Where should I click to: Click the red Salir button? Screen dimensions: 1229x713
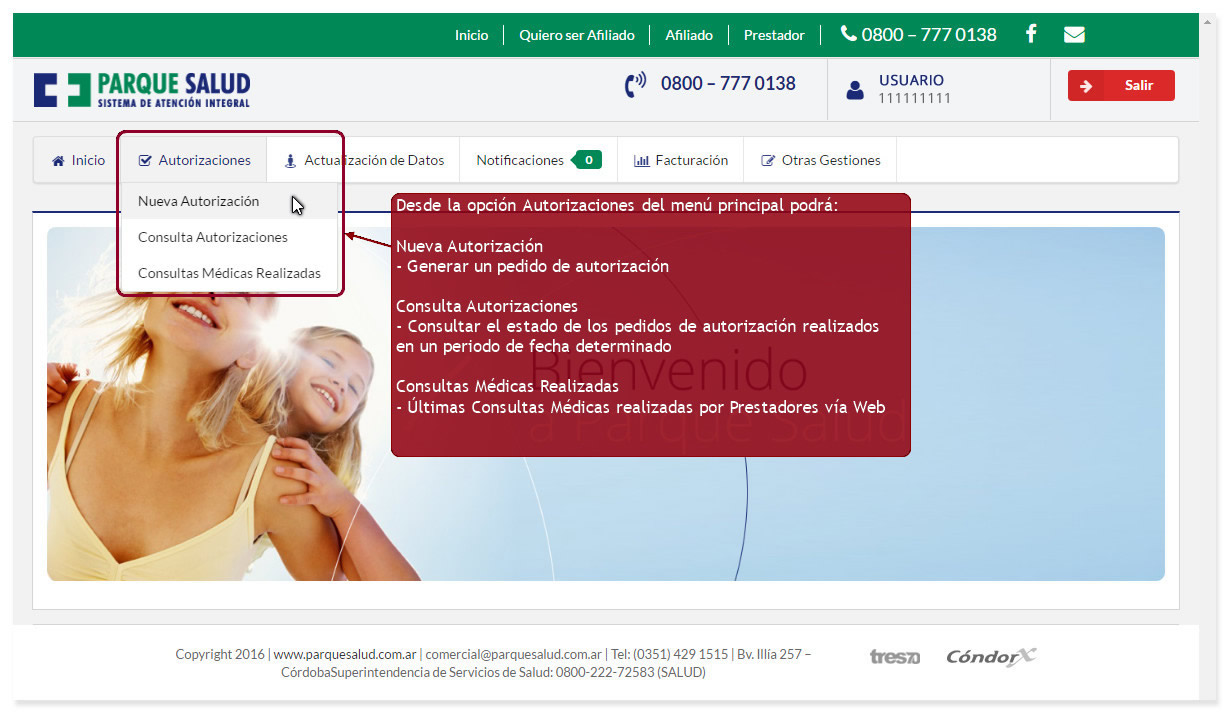(x=1121, y=85)
